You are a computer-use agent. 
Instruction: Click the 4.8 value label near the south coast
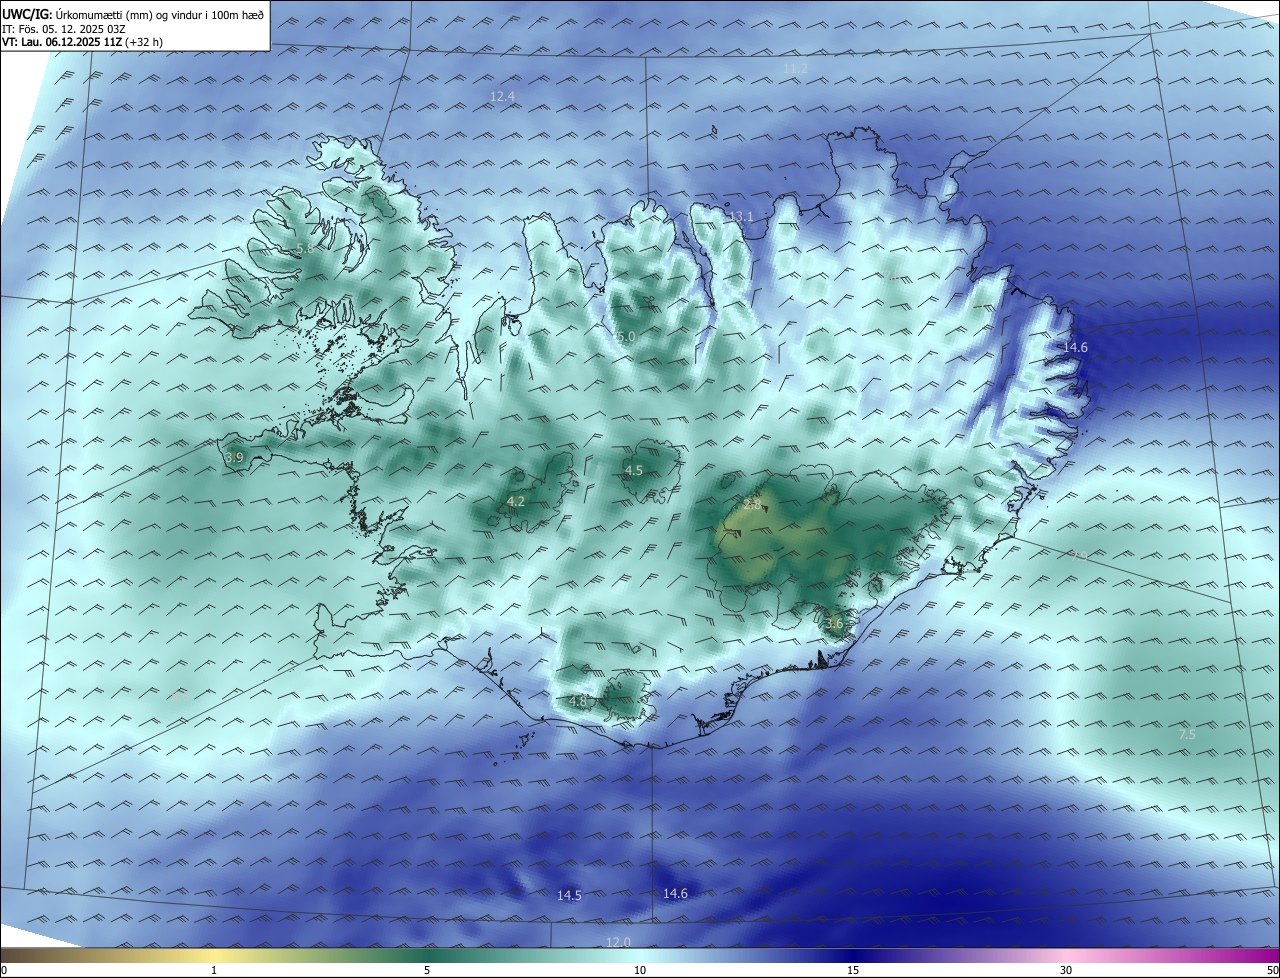pos(578,702)
